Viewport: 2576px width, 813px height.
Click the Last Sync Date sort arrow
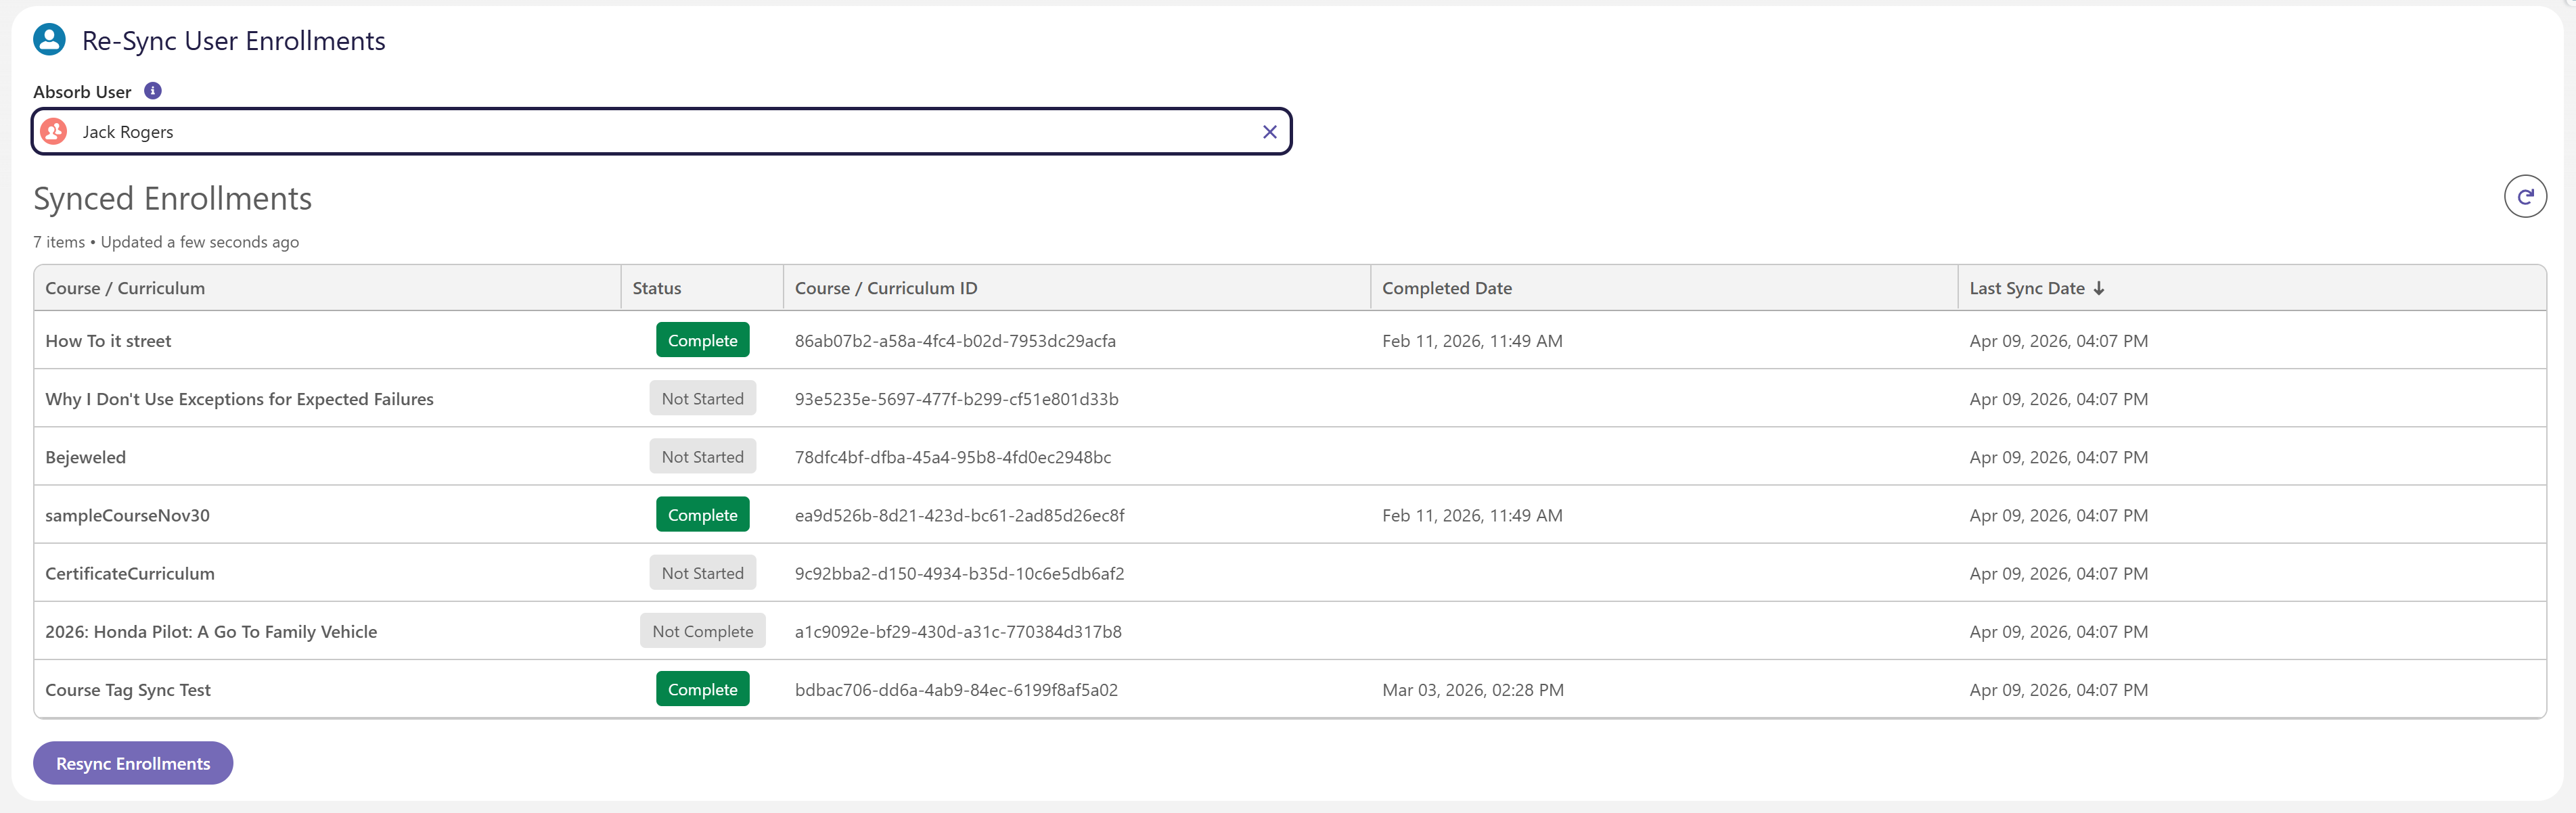2098,288
